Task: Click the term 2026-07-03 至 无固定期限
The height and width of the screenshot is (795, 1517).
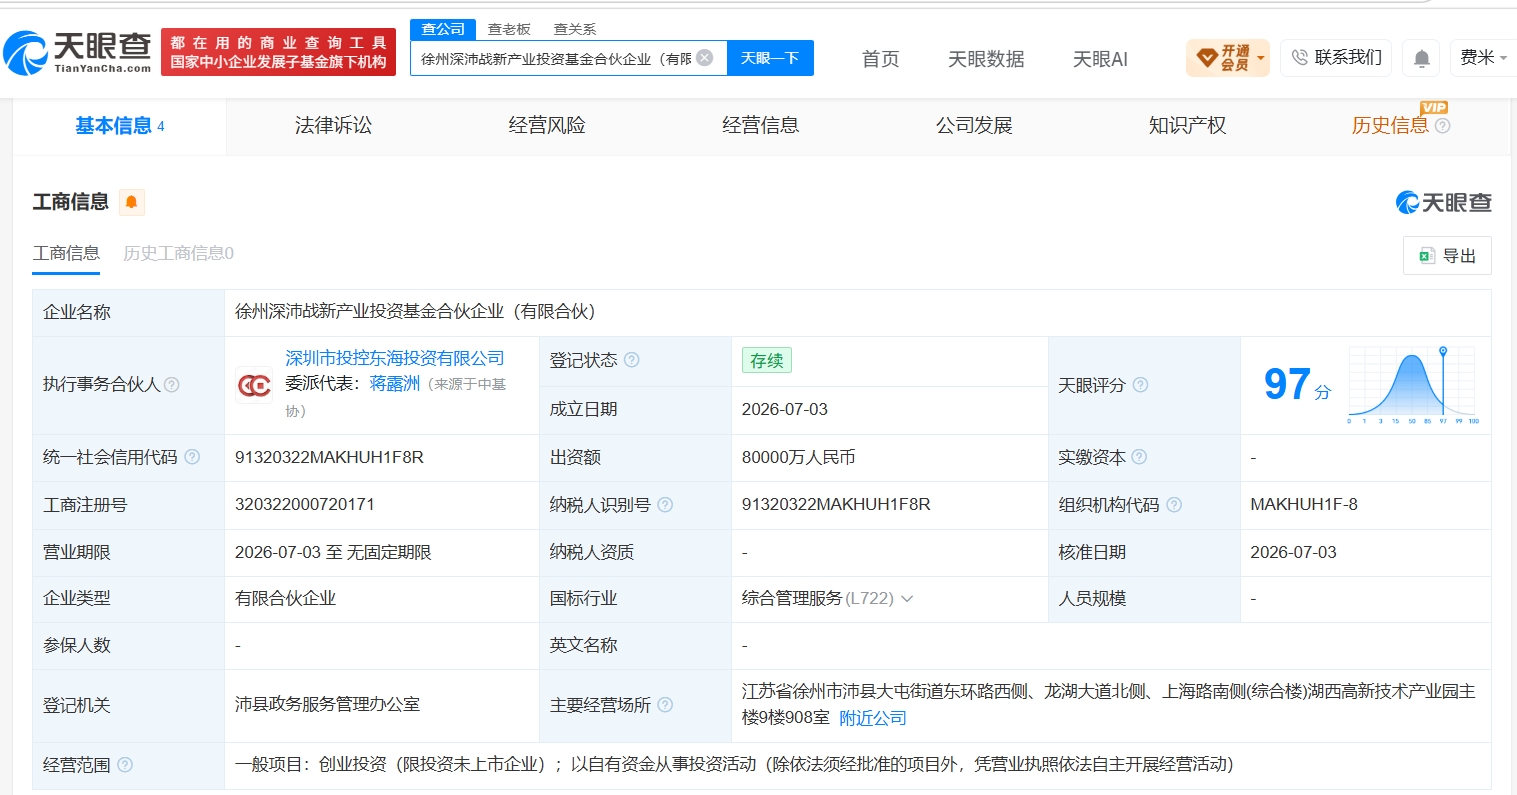Action: click(333, 552)
